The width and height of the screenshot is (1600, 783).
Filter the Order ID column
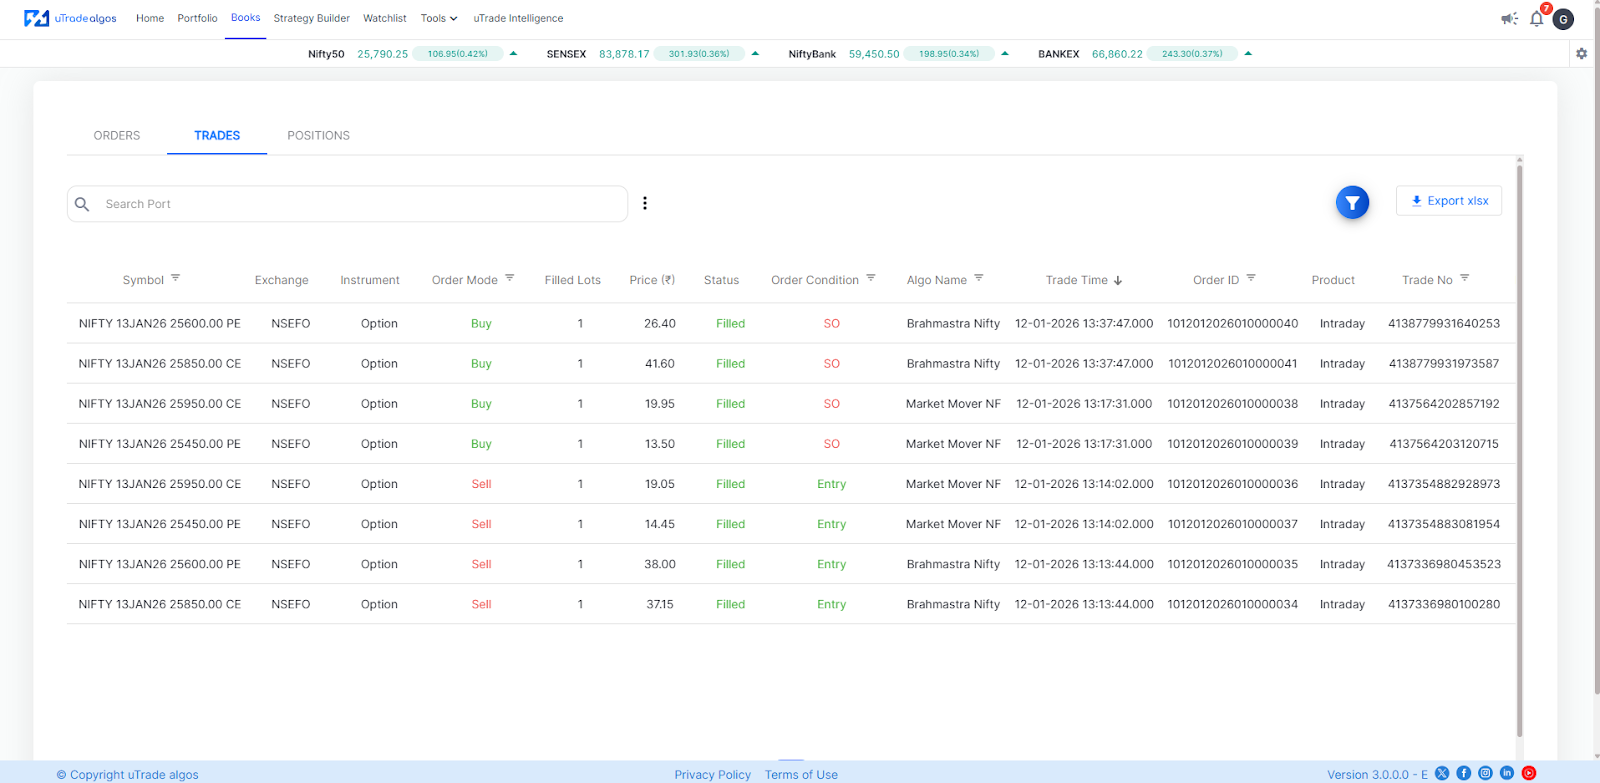[x=1251, y=278]
